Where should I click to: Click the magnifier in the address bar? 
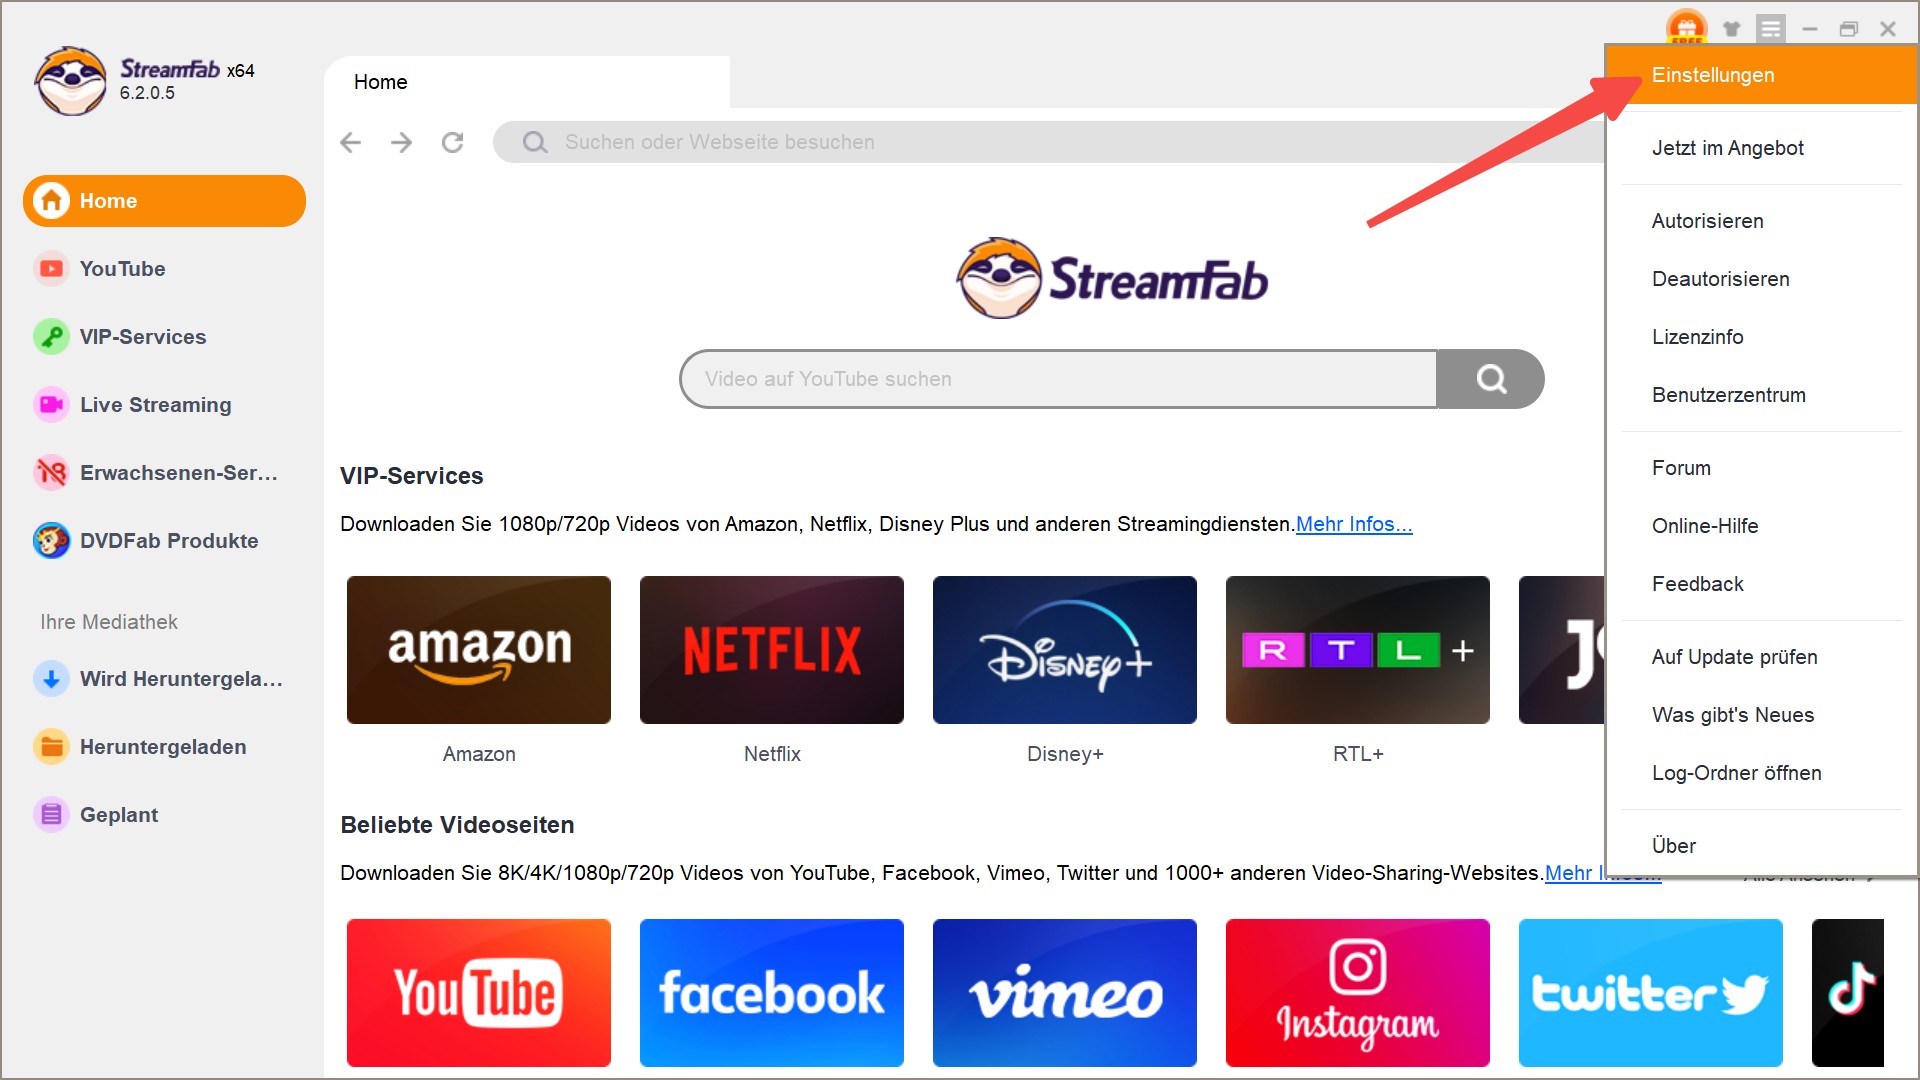coord(535,142)
